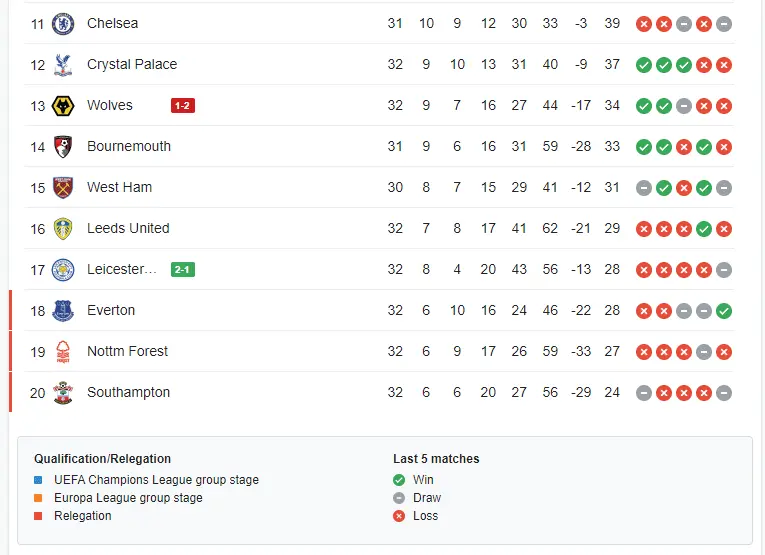Viewport: 765px width, 555px height.
Task: Click the Everton club crest icon
Action: (63, 310)
